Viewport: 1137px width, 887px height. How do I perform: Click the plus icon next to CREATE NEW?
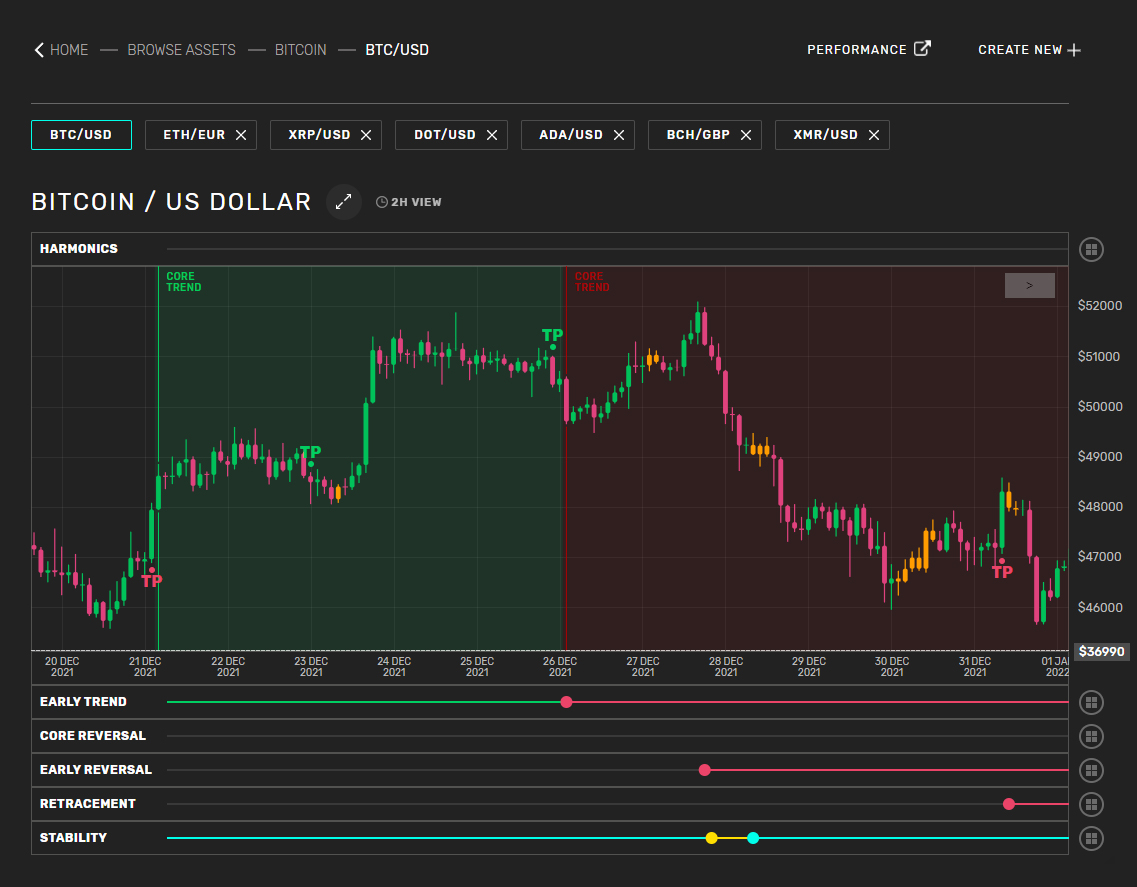pos(1074,50)
